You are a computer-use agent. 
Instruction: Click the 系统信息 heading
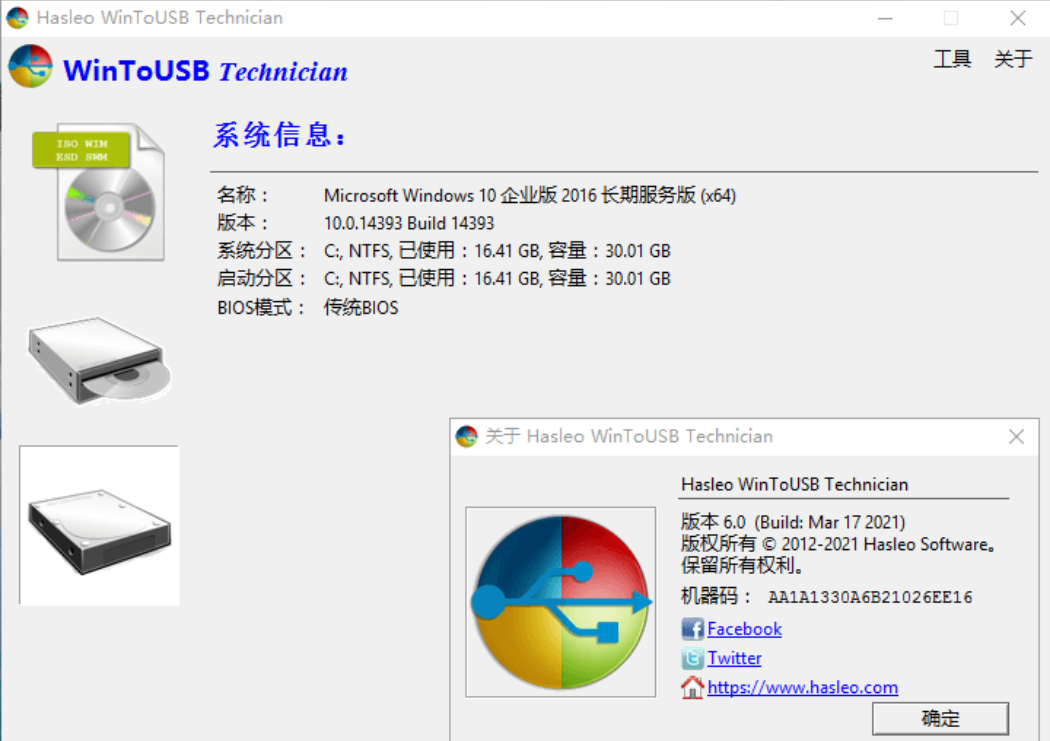[x=280, y=135]
